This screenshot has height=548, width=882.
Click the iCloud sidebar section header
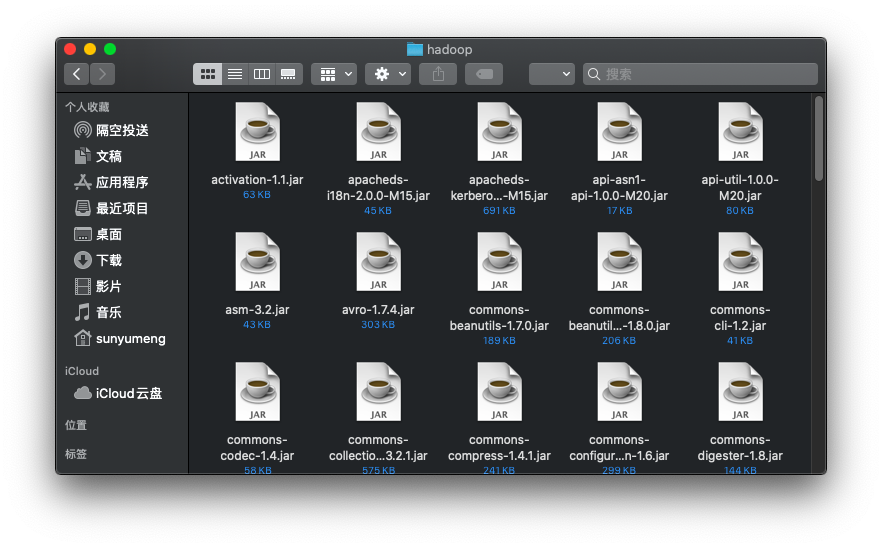(x=82, y=371)
